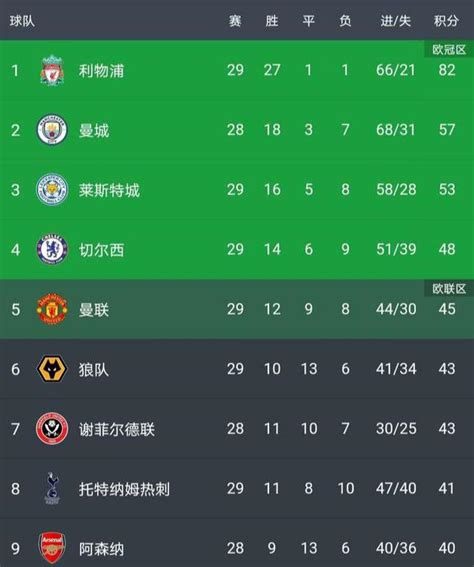The image size is (474, 567).
Task: Select the 赛 matches played header
Action: 235,21
